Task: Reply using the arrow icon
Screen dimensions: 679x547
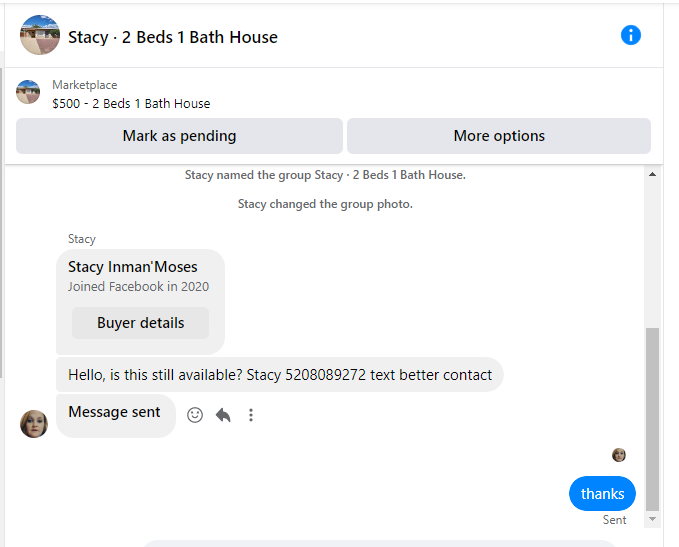Action: (223, 415)
